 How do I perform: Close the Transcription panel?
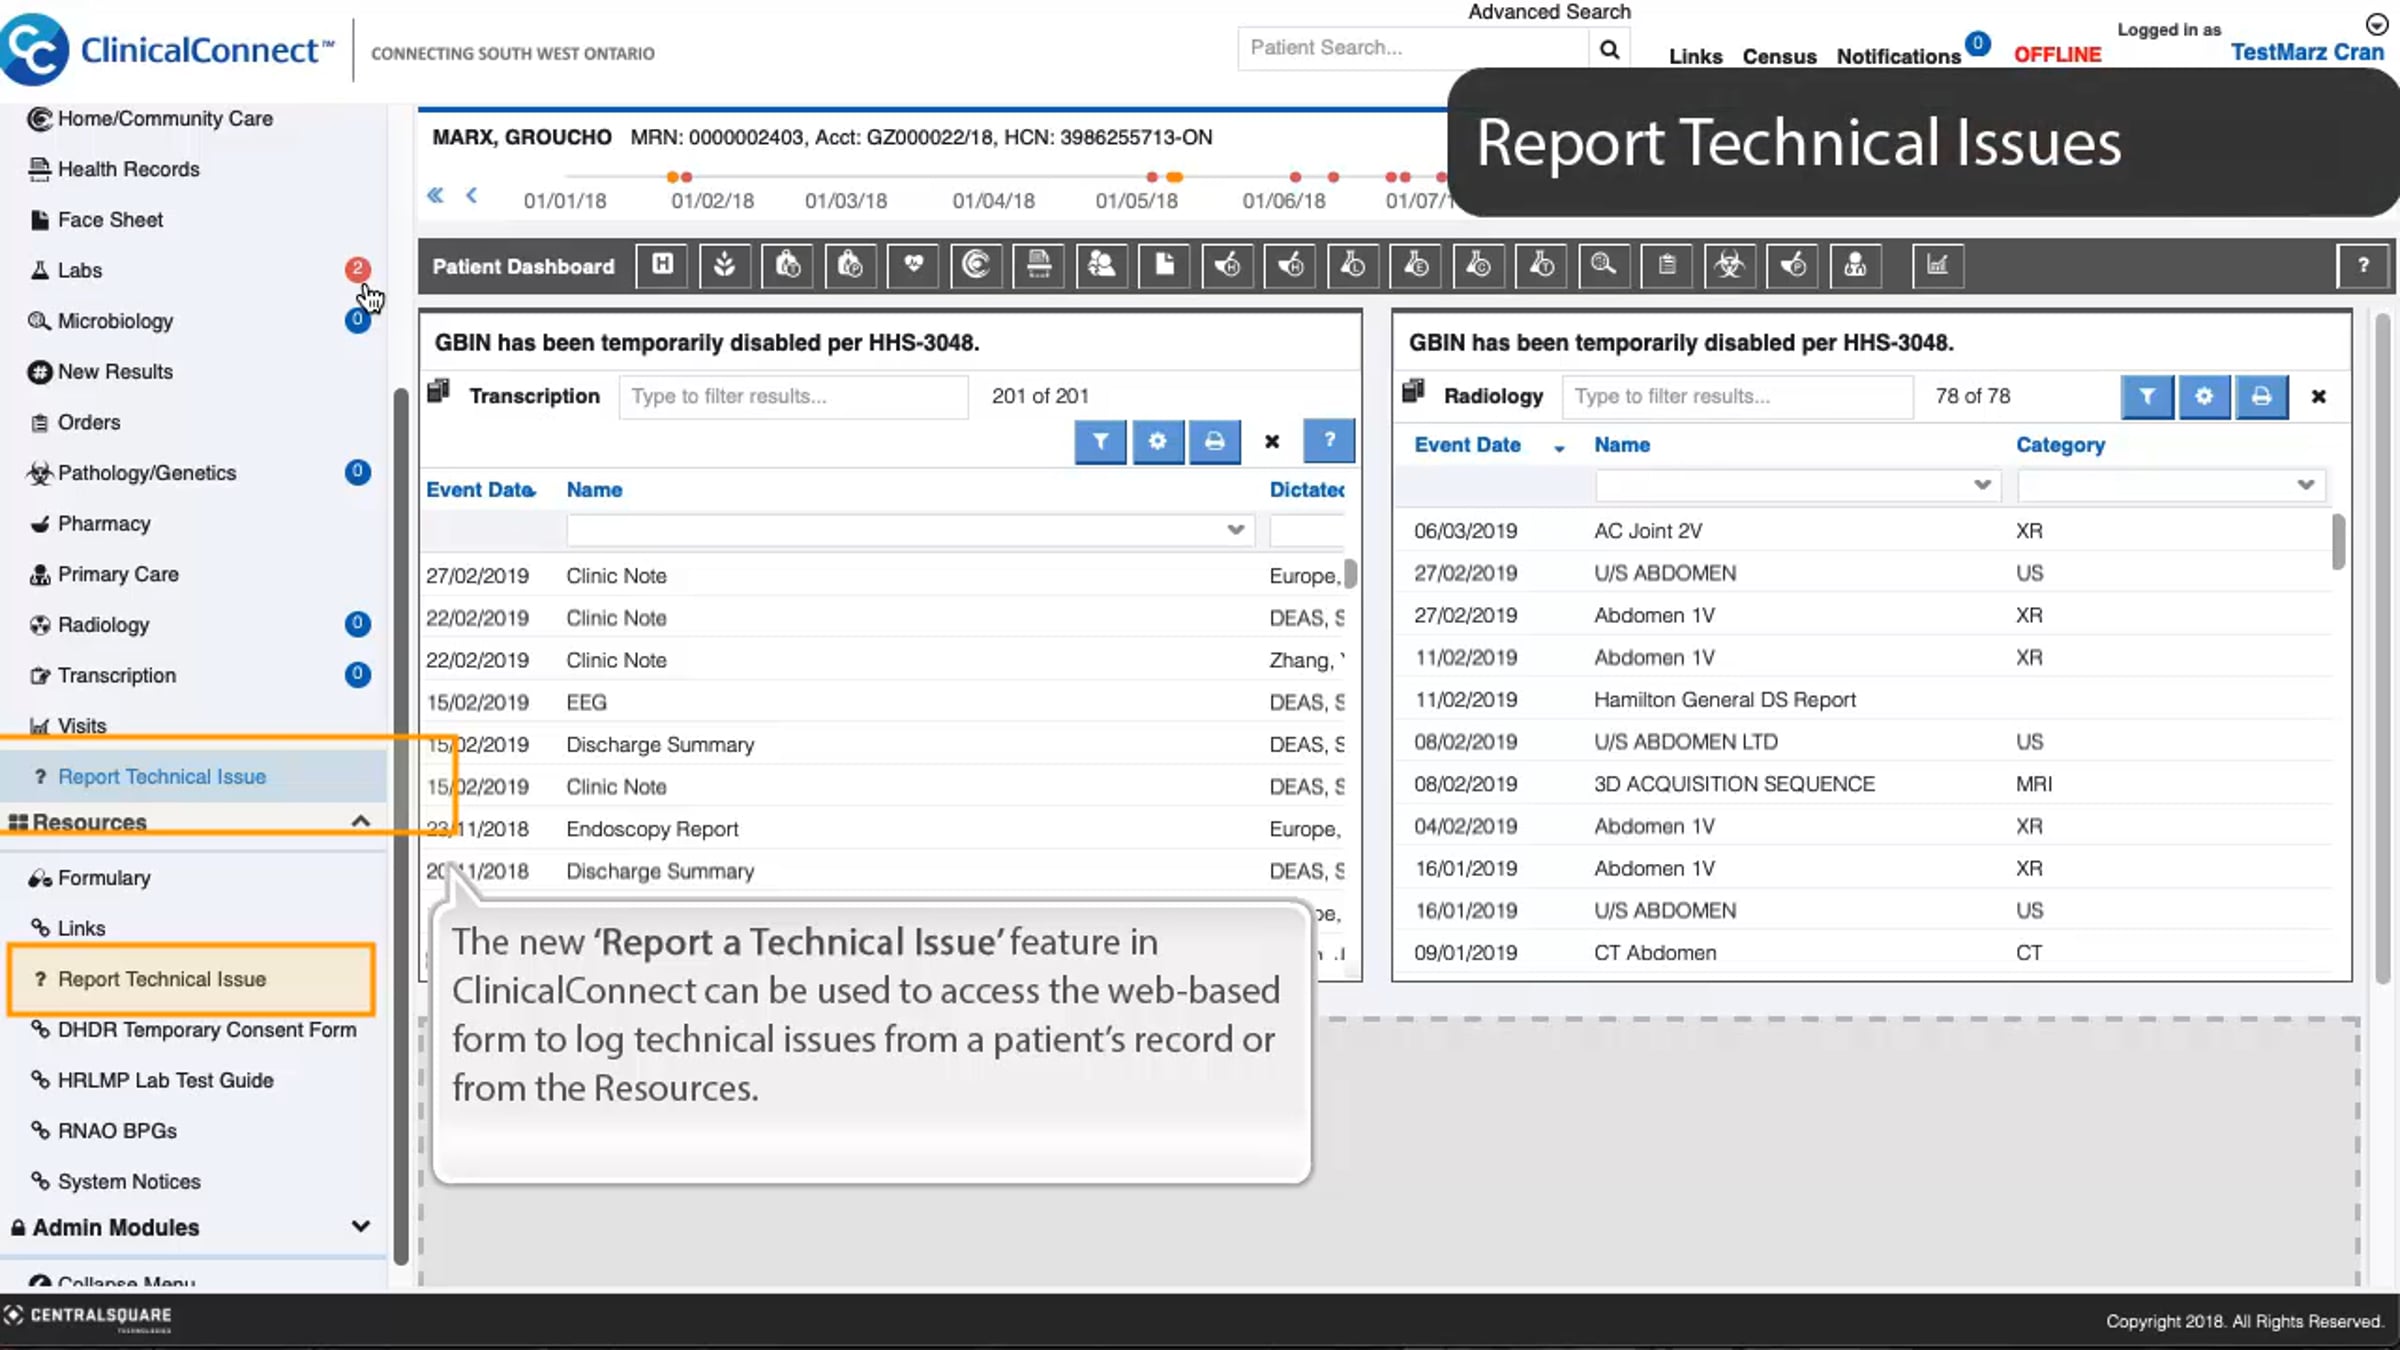[x=1272, y=441]
